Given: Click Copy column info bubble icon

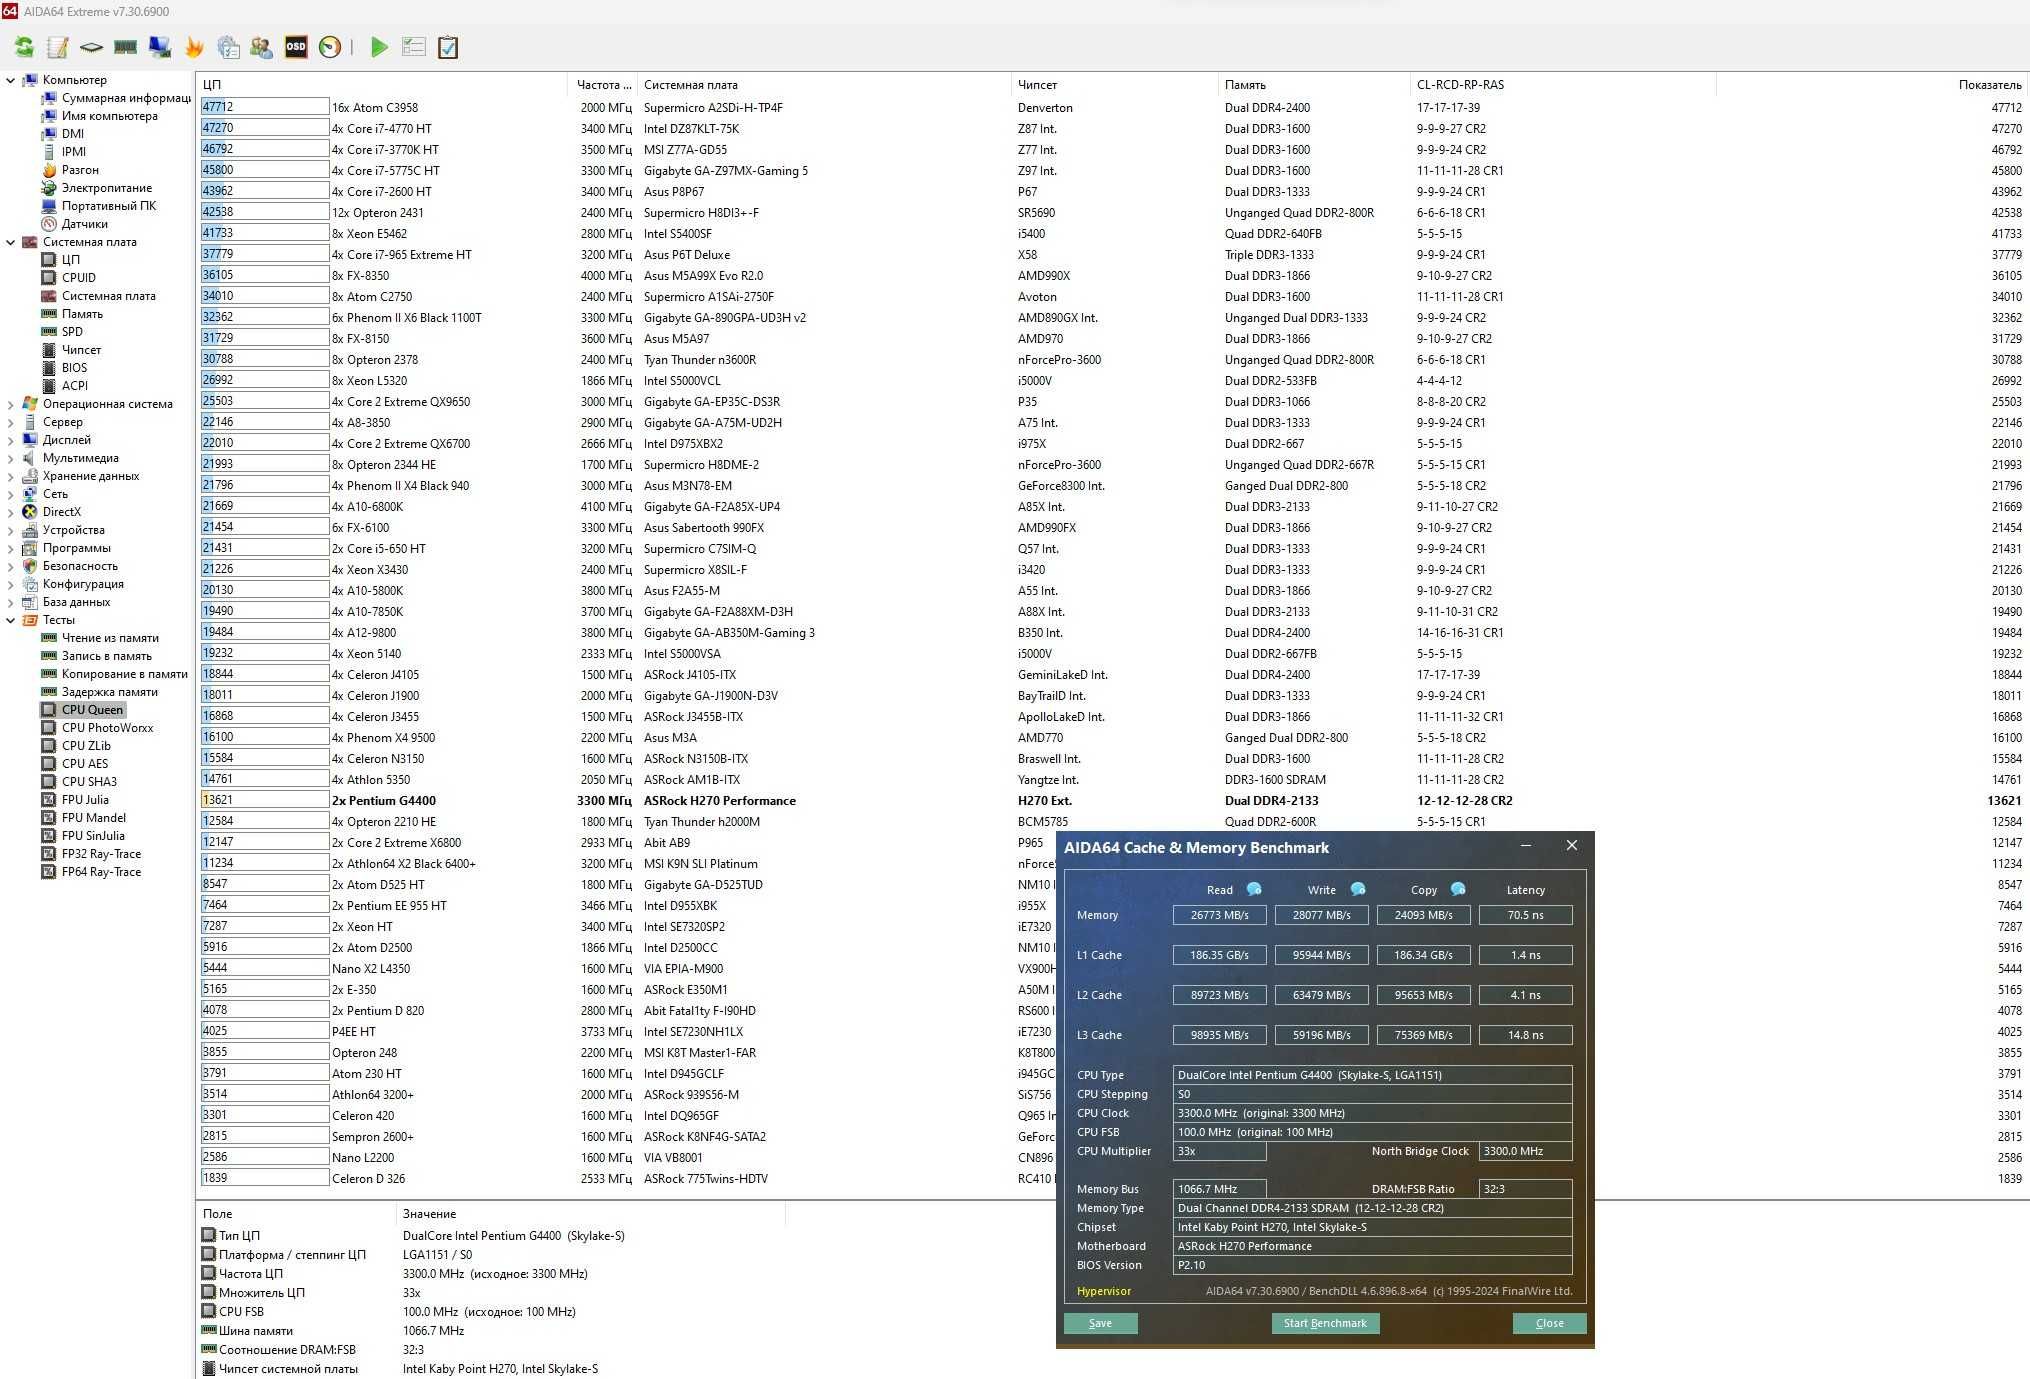Looking at the screenshot, I should tap(1458, 889).
